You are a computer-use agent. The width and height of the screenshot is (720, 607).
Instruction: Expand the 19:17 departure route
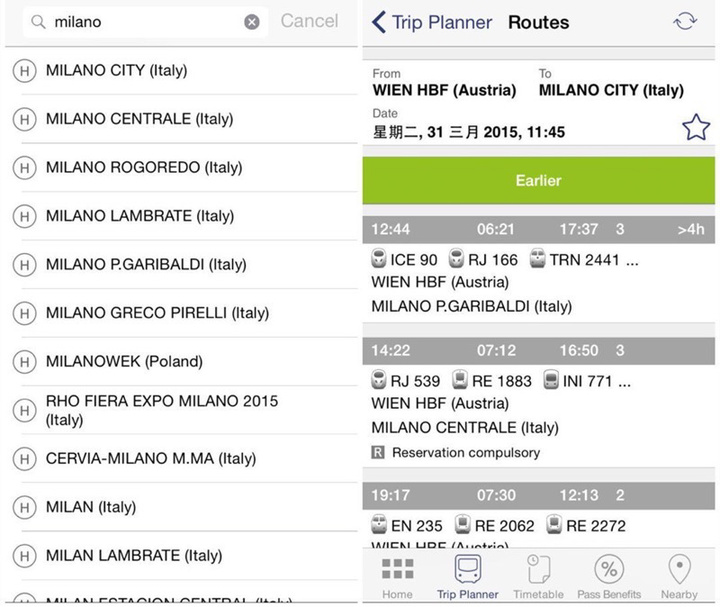538,497
